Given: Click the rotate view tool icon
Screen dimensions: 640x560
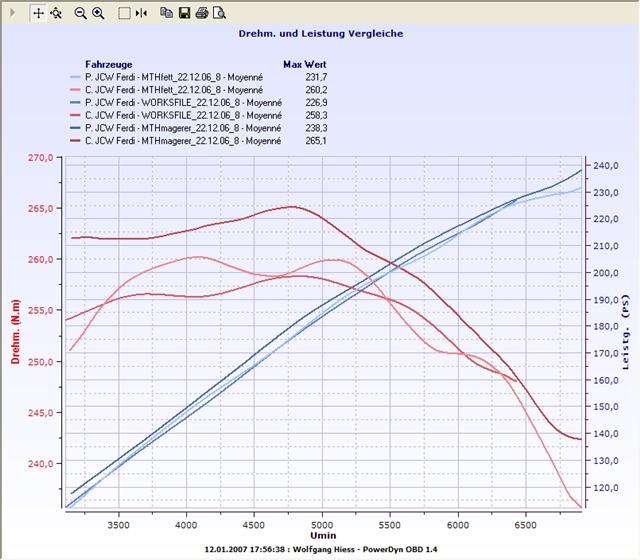Looking at the screenshot, I should click(56, 14).
